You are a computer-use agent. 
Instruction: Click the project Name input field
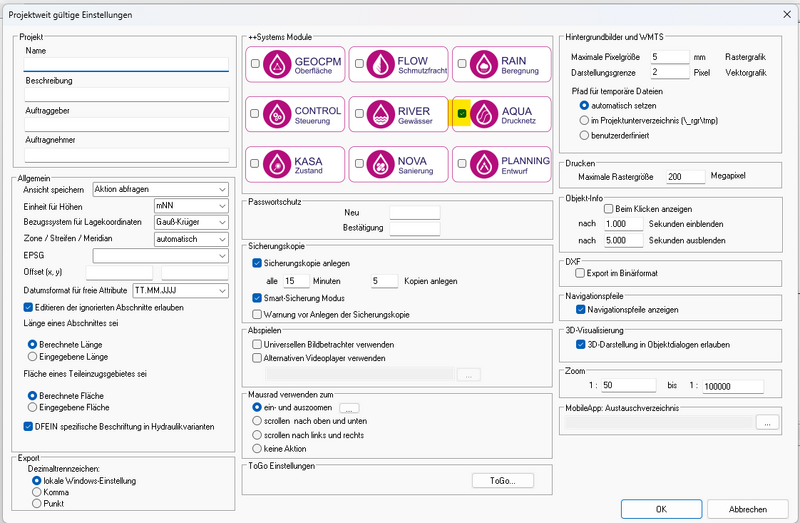(127, 64)
